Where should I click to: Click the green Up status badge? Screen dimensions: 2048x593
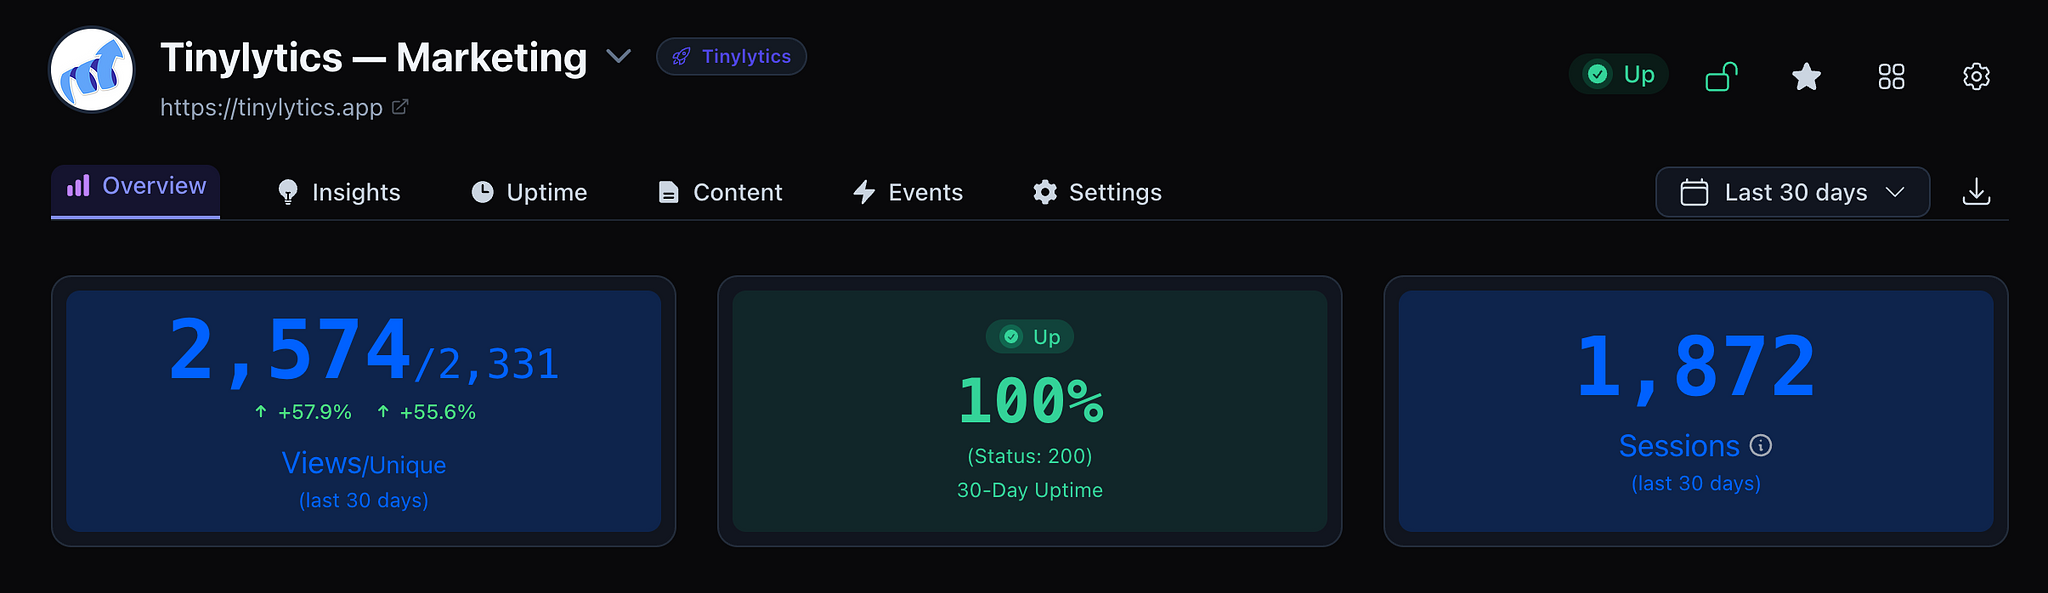click(x=1619, y=75)
